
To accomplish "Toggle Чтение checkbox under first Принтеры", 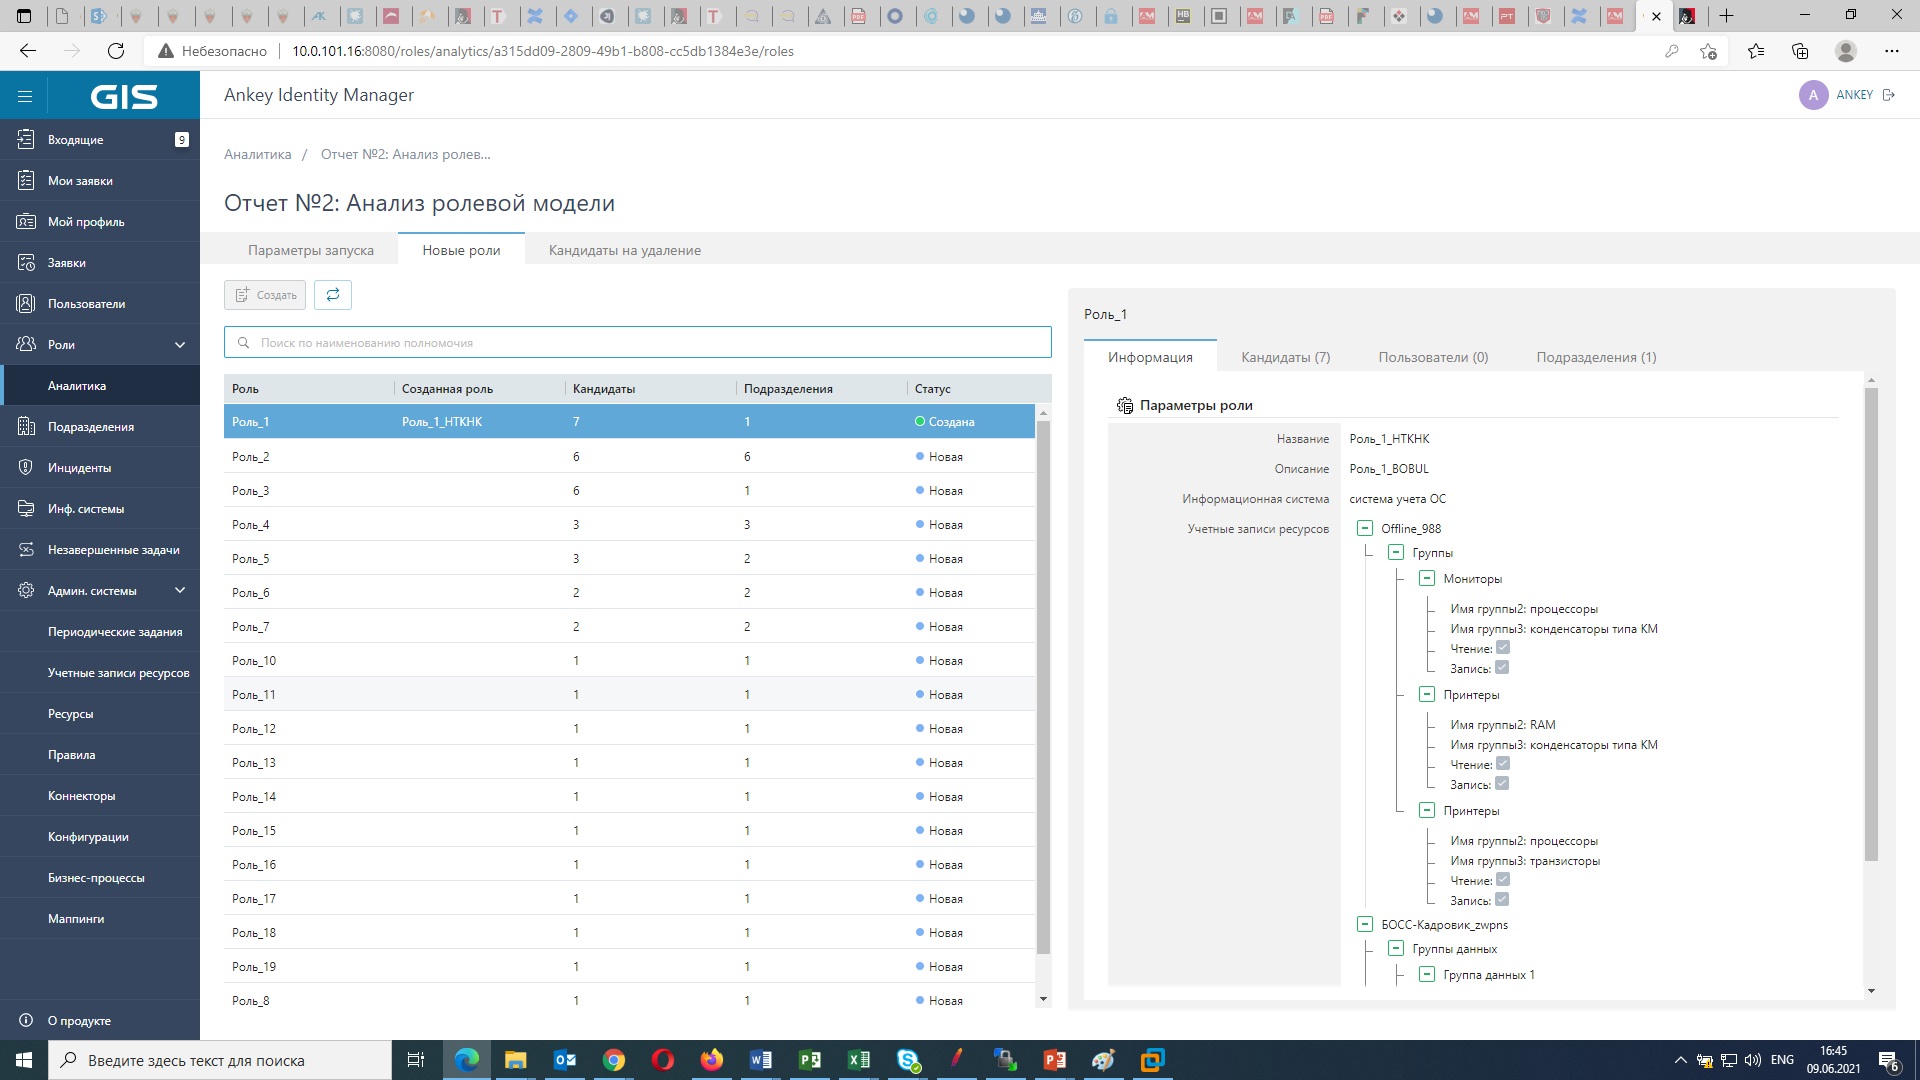I will coord(1502,764).
